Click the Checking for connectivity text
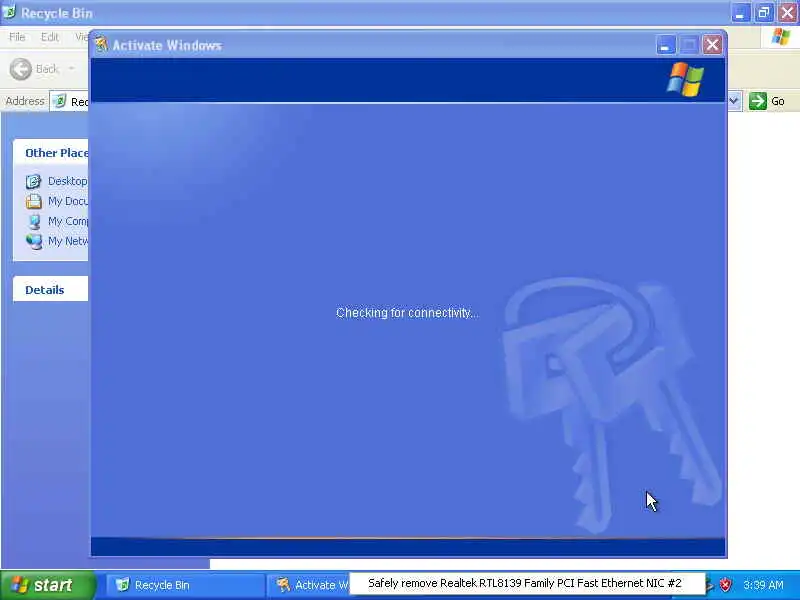 [407, 313]
